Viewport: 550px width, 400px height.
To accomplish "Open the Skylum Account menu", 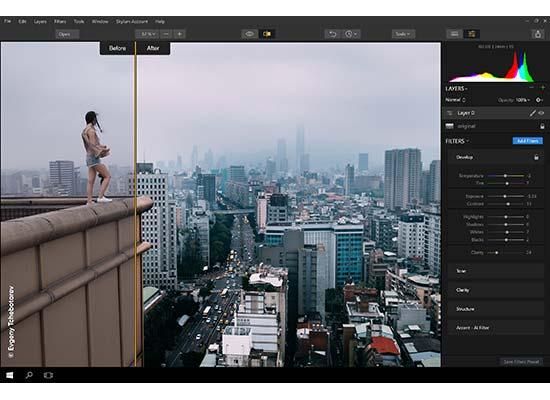I will pos(132,21).
